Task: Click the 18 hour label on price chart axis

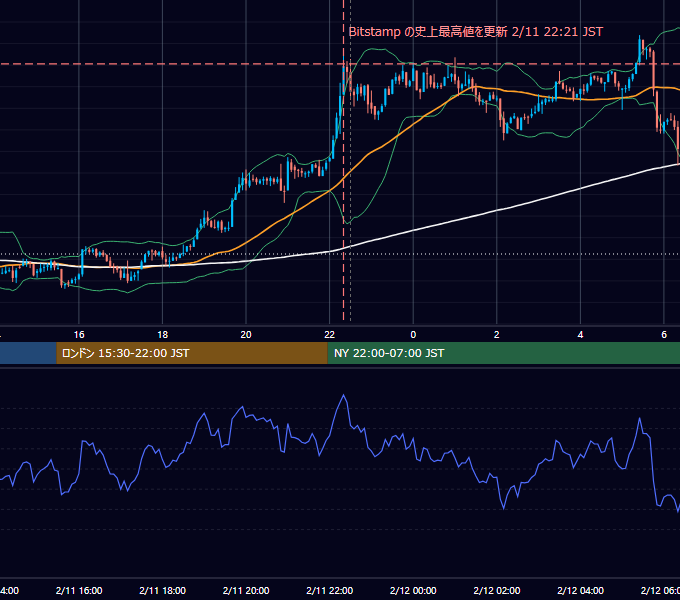Action: pos(162,335)
